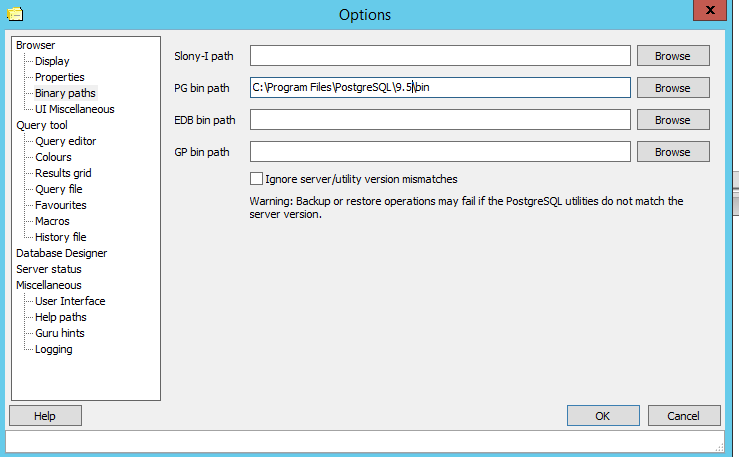739x457 pixels.
Task: Open Help for the Options dialog
Action: click(45, 416)
